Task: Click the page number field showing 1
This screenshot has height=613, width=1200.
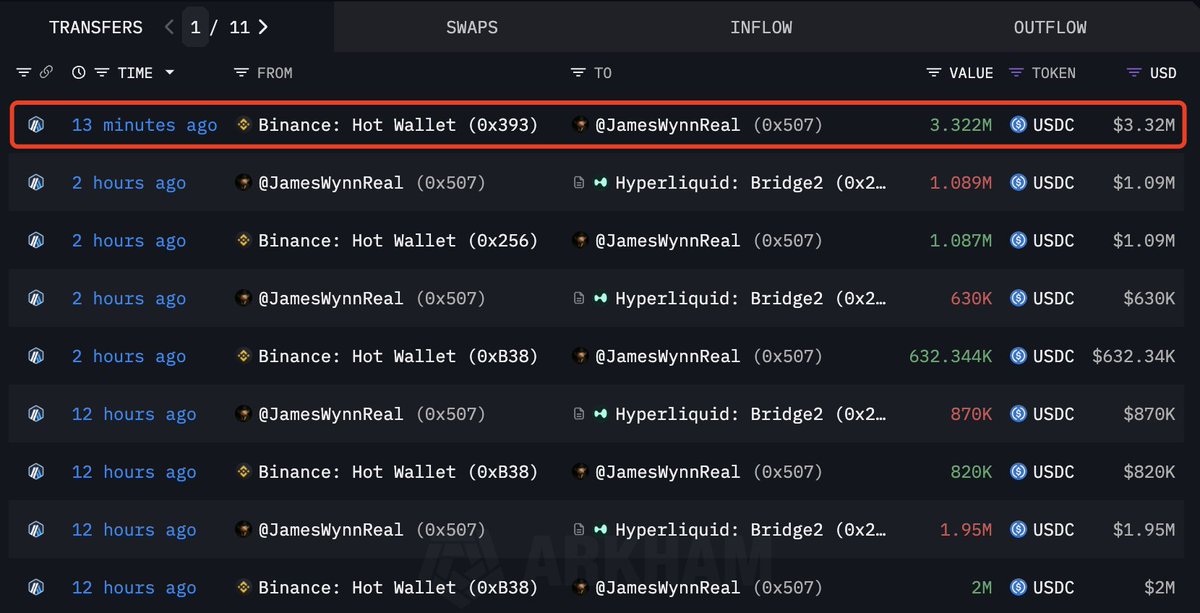Action: click(196, 27)
